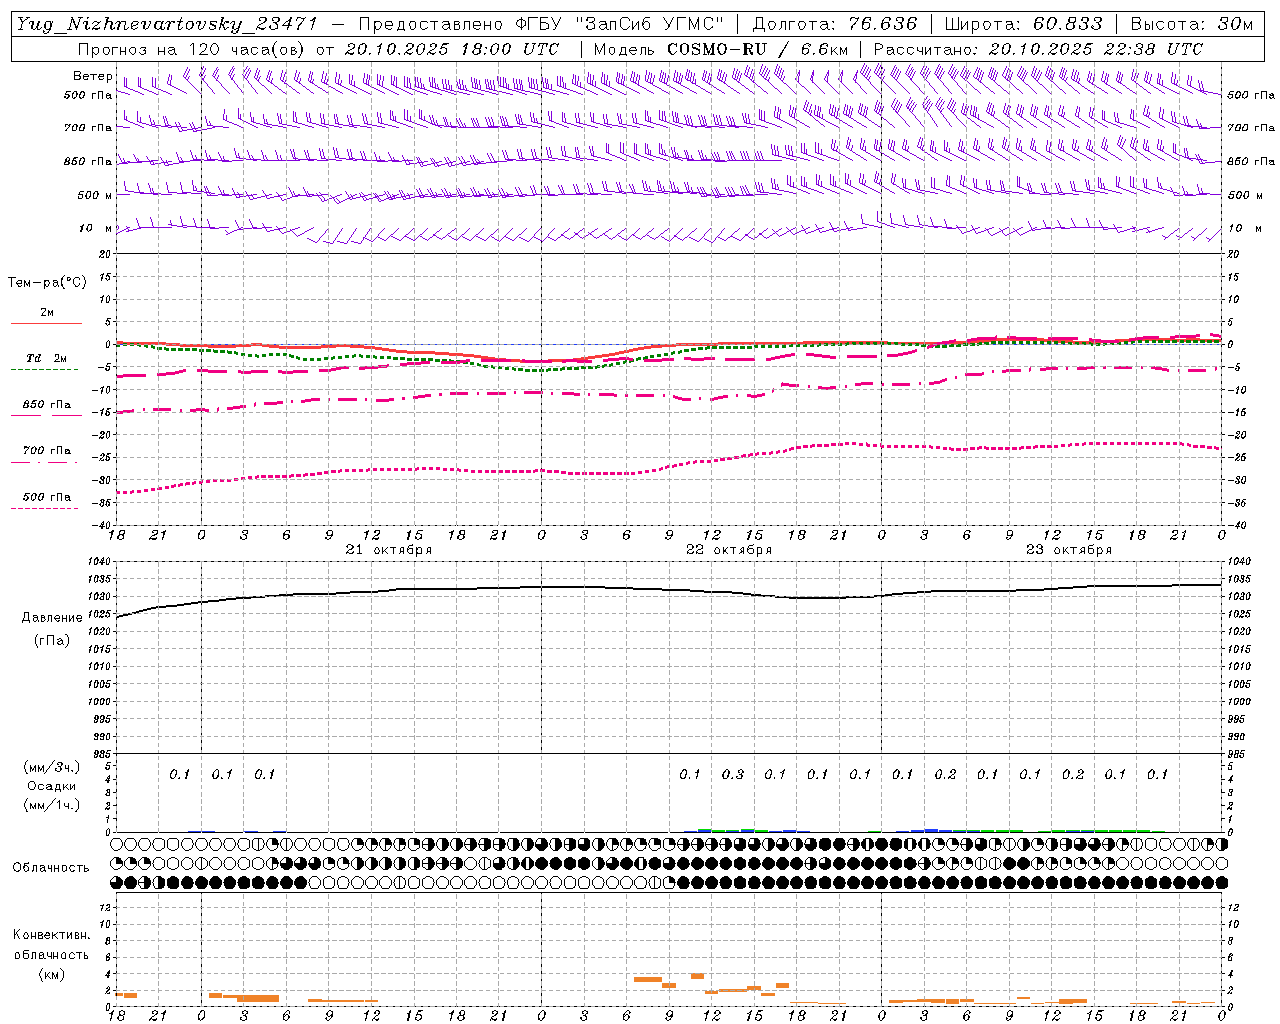Click the Ветер wind panel label
The height and width of the screenshot is (1024, 1280).
coord(93,76)
